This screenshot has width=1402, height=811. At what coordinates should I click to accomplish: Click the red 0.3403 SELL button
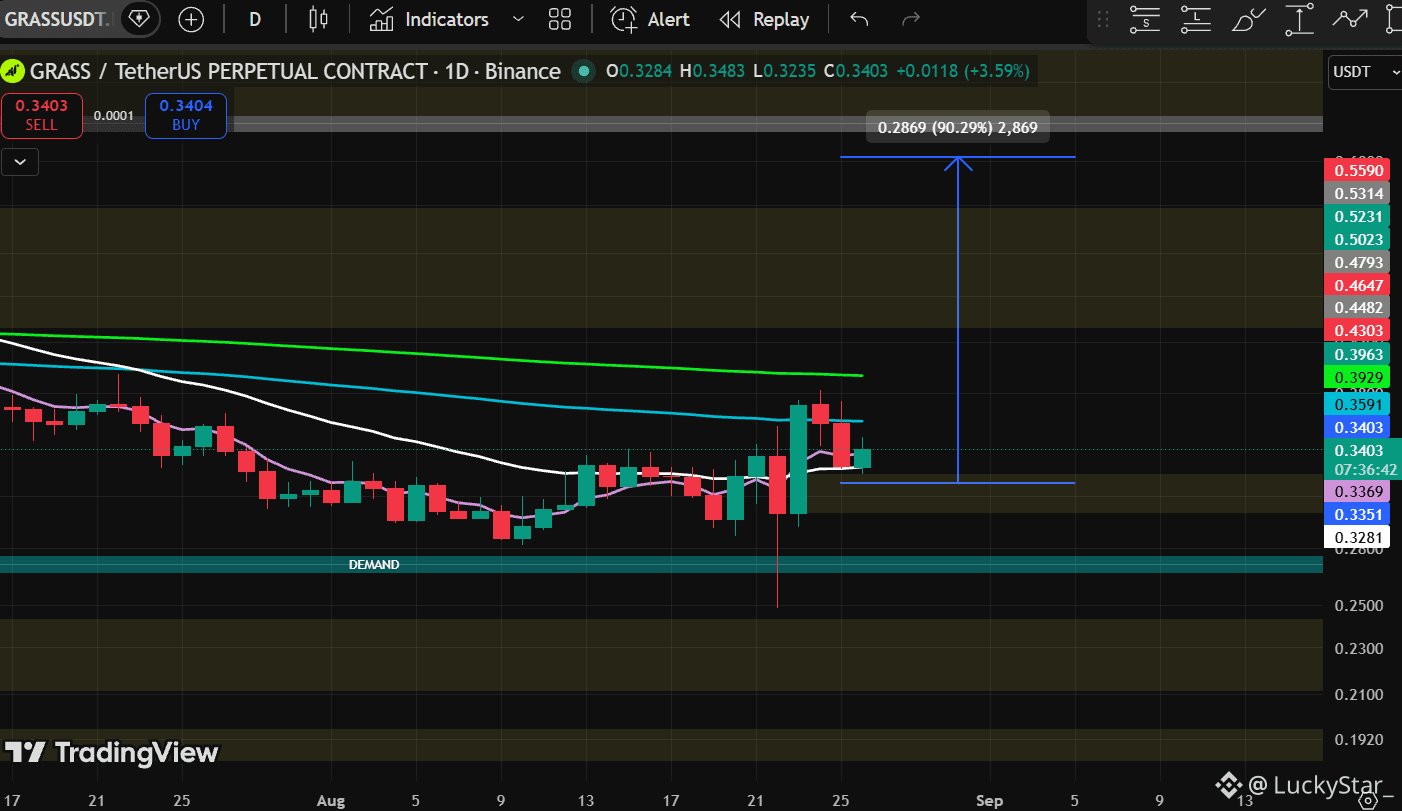(x=41, y=115)
